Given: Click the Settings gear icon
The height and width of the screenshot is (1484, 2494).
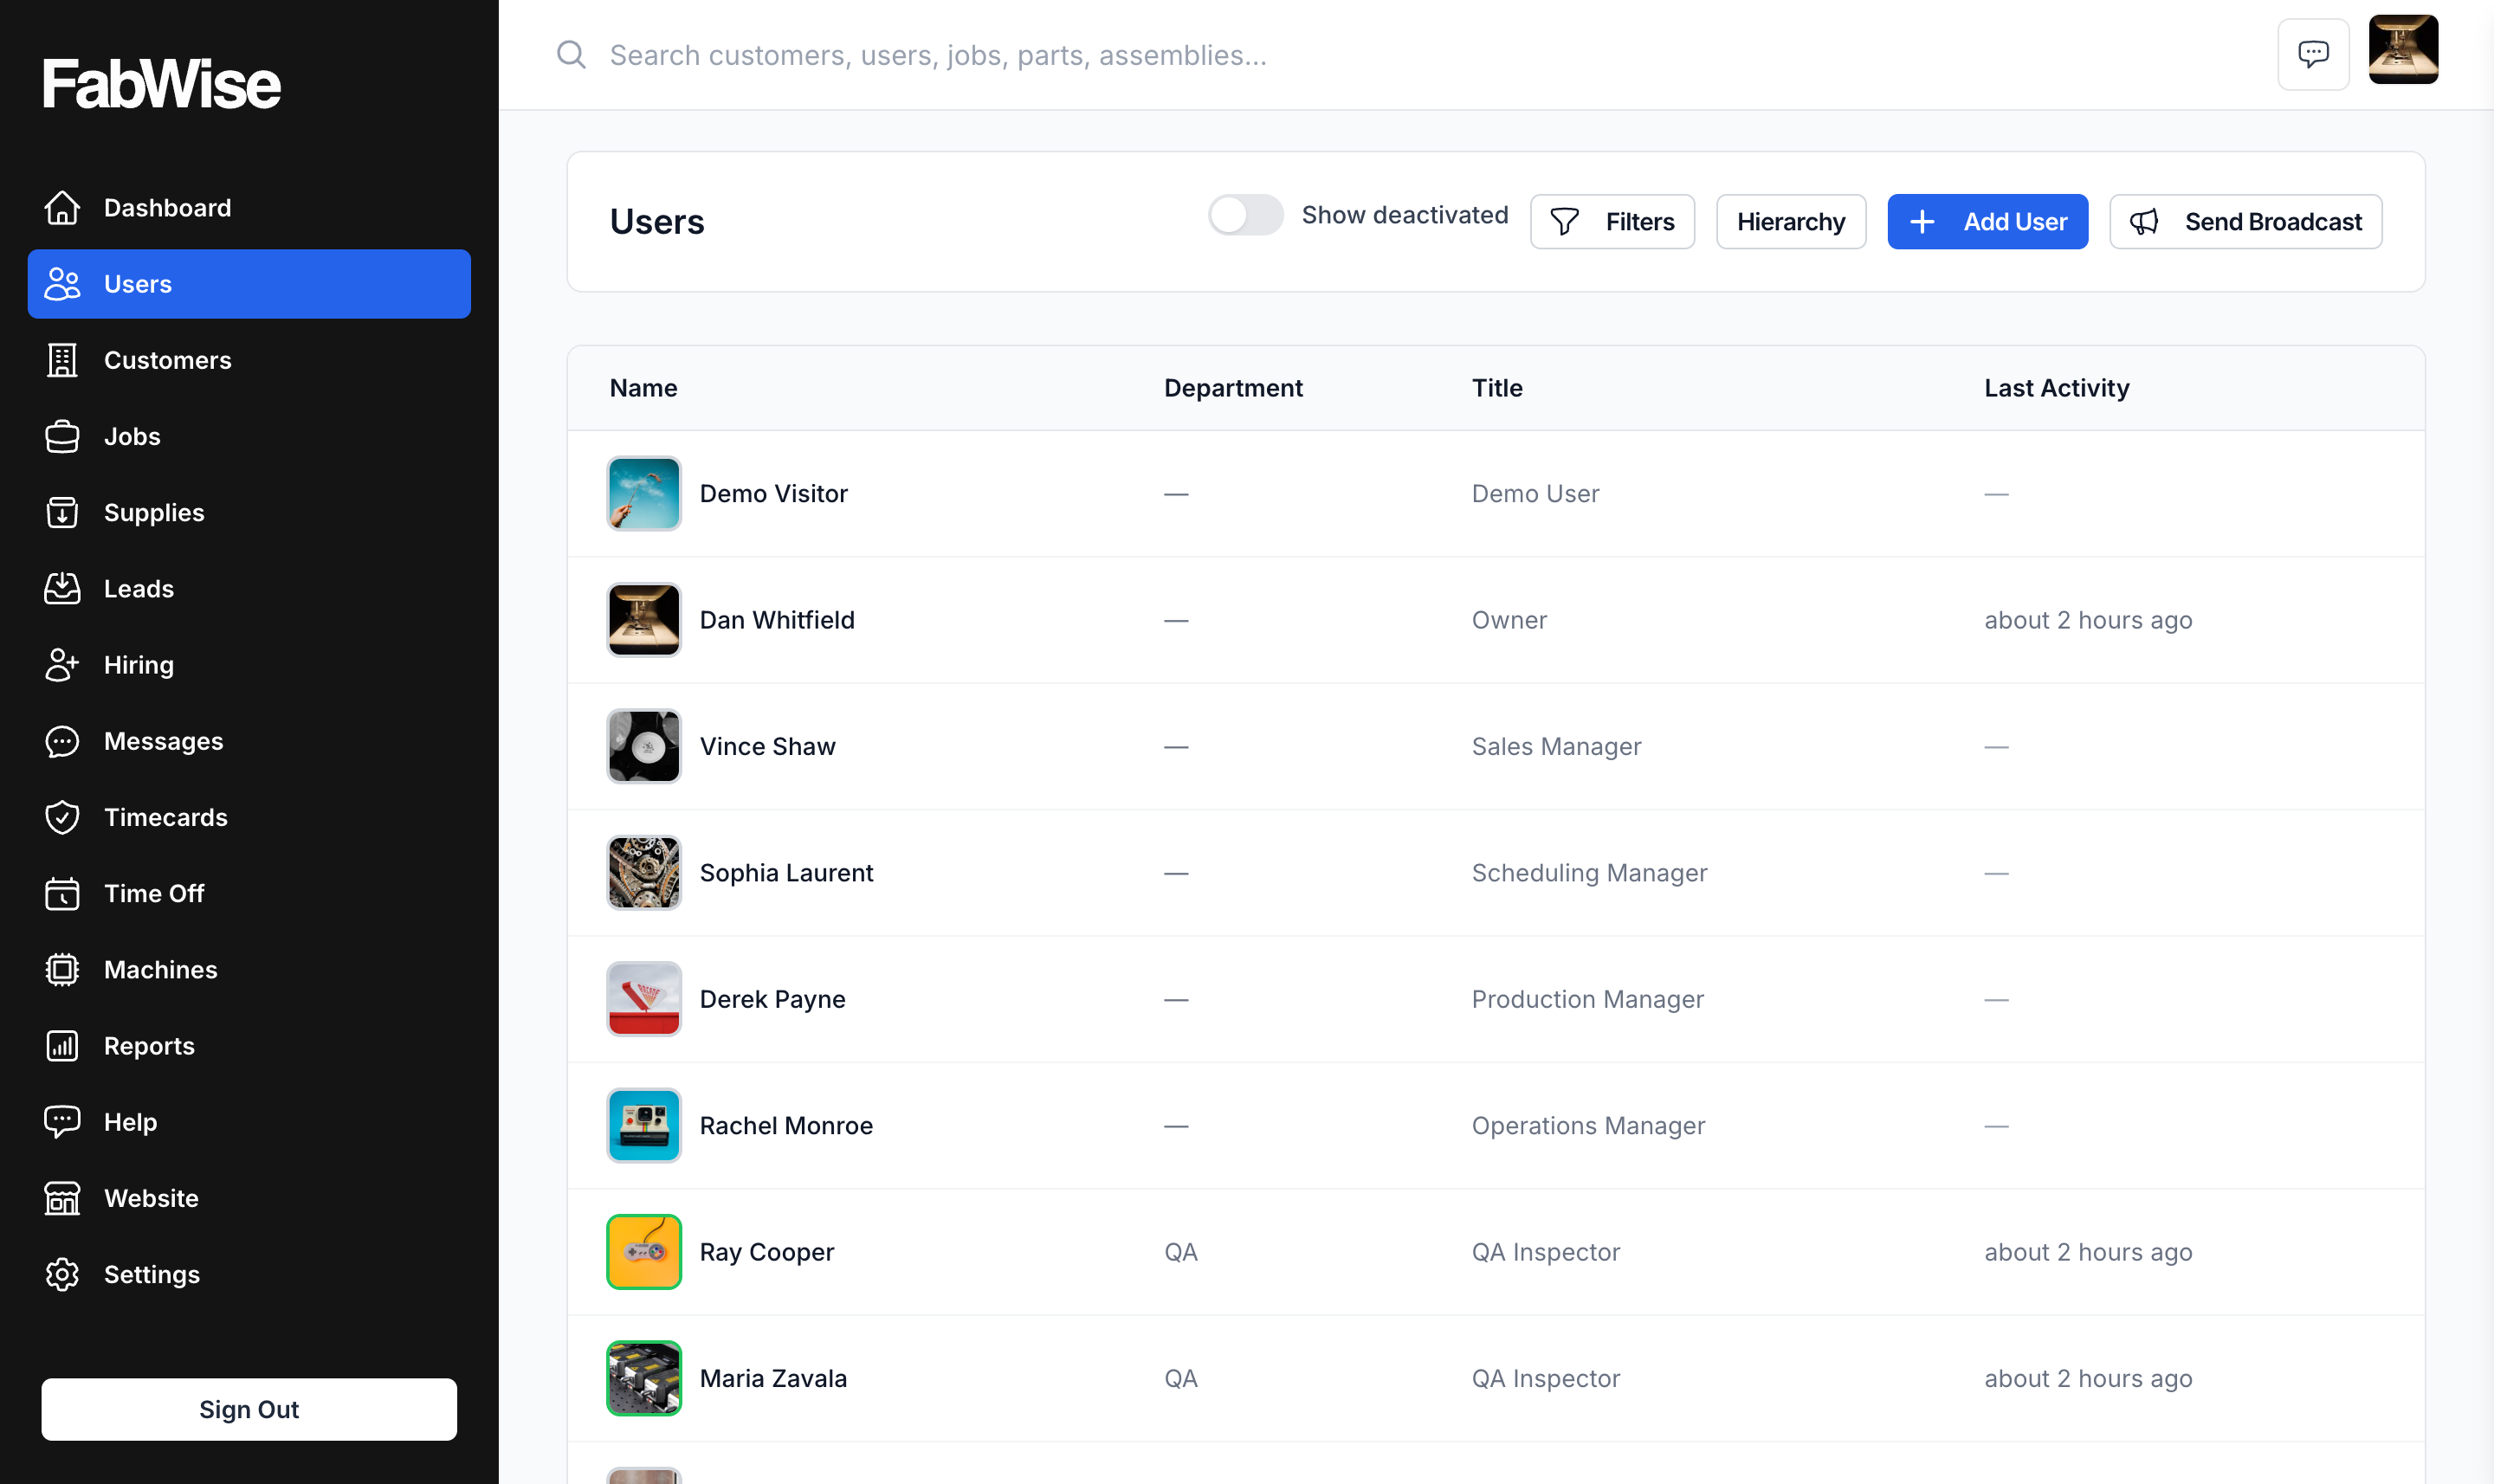Looking at the screenshot, I should pyautogui.click(x=62, y=1274).
